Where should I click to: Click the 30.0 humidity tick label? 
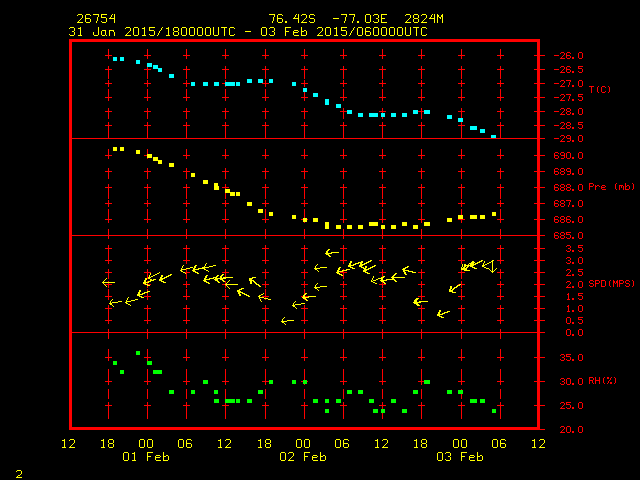click(571, 382)
